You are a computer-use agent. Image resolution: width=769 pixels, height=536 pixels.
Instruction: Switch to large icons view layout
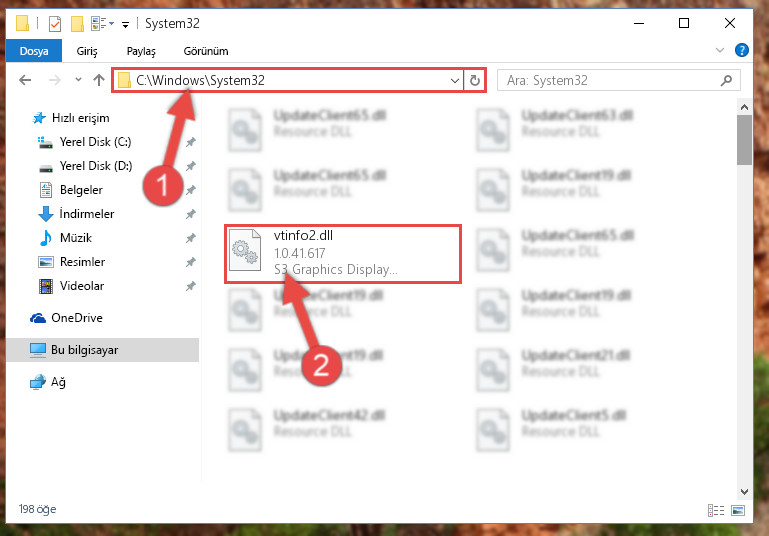(x=738, y=510)
